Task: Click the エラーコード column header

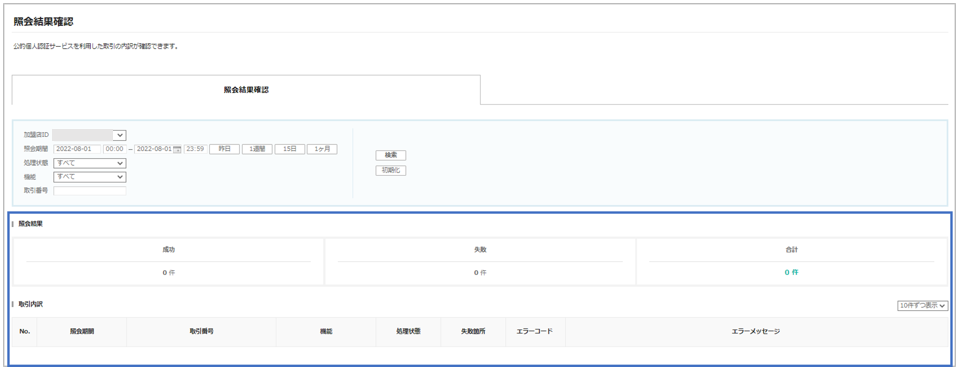Action: [536, 331]
